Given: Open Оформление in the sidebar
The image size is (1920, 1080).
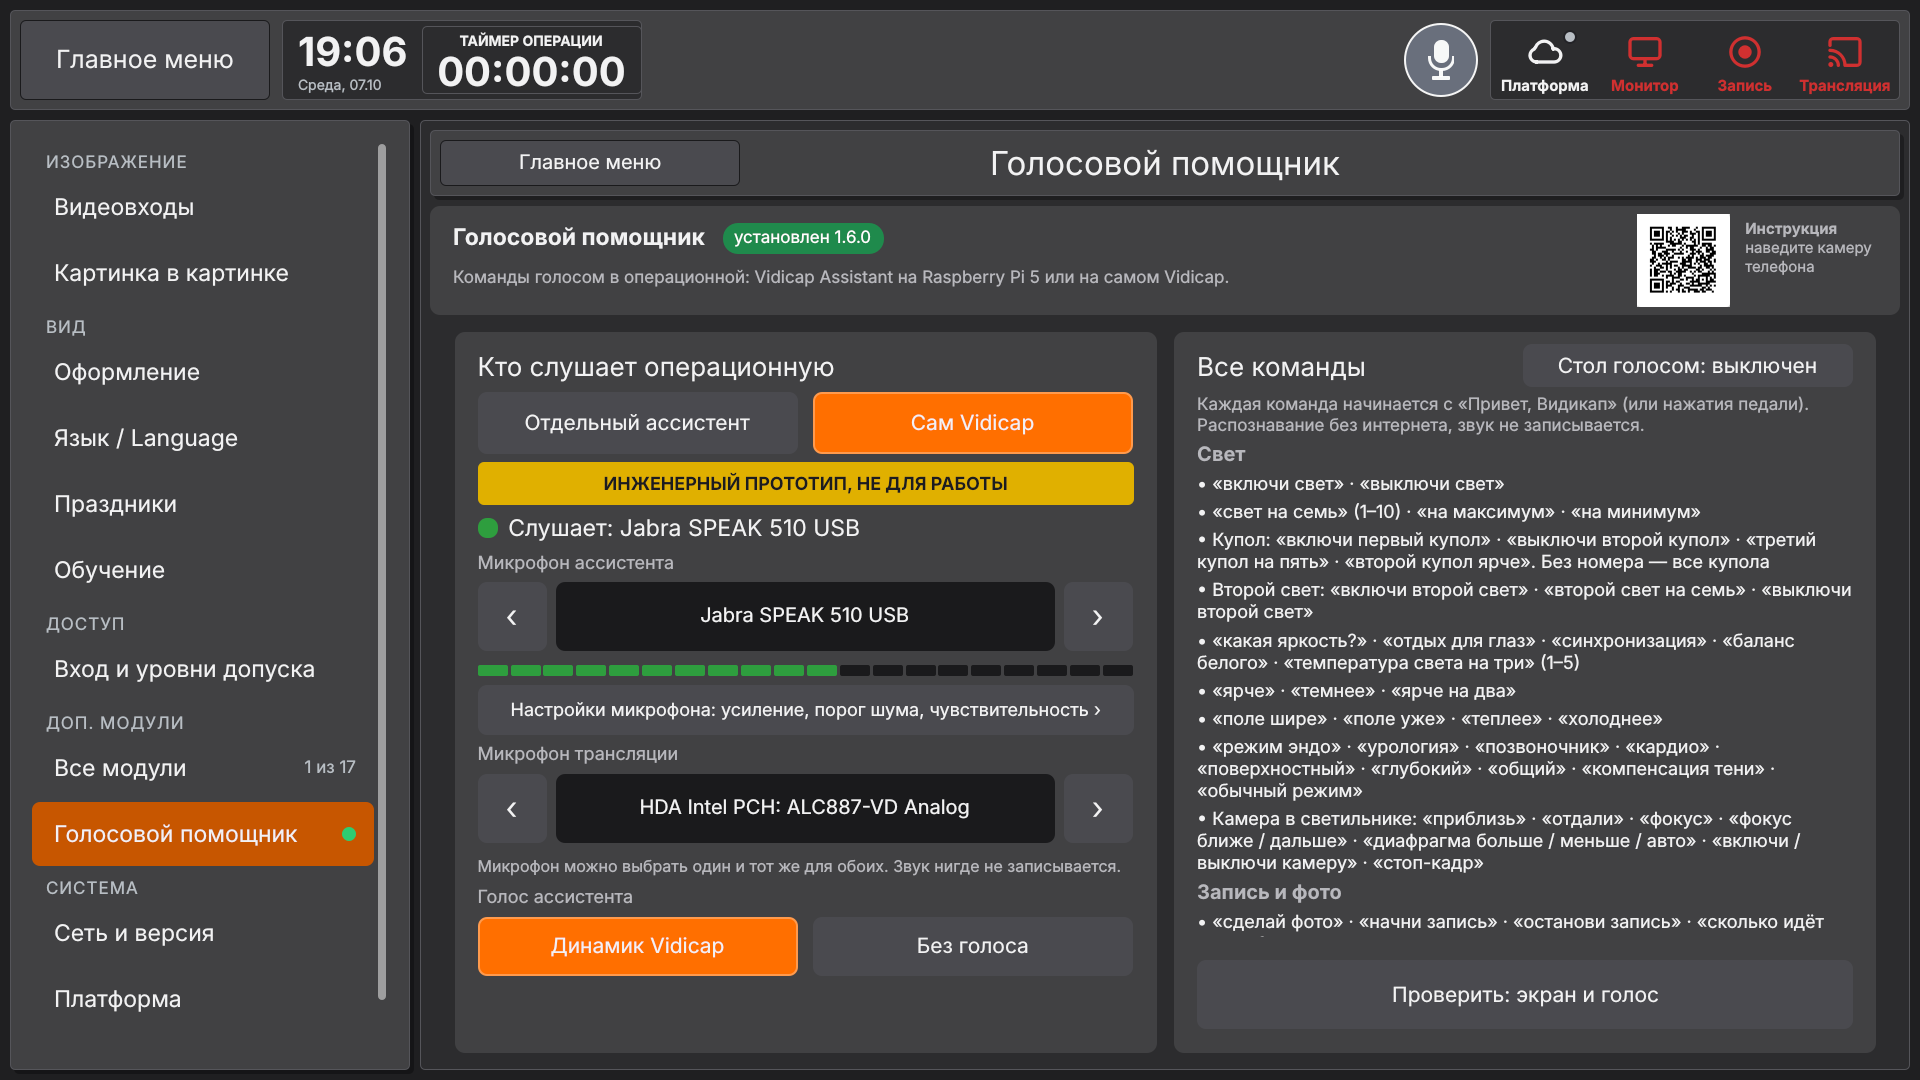Looking at the screenshot, I should [203, 372].
